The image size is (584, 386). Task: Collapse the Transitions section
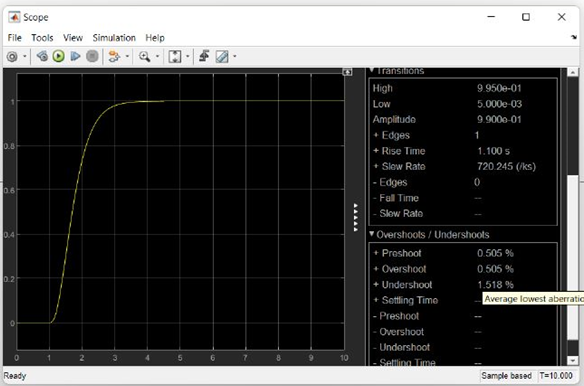[371, 70]
